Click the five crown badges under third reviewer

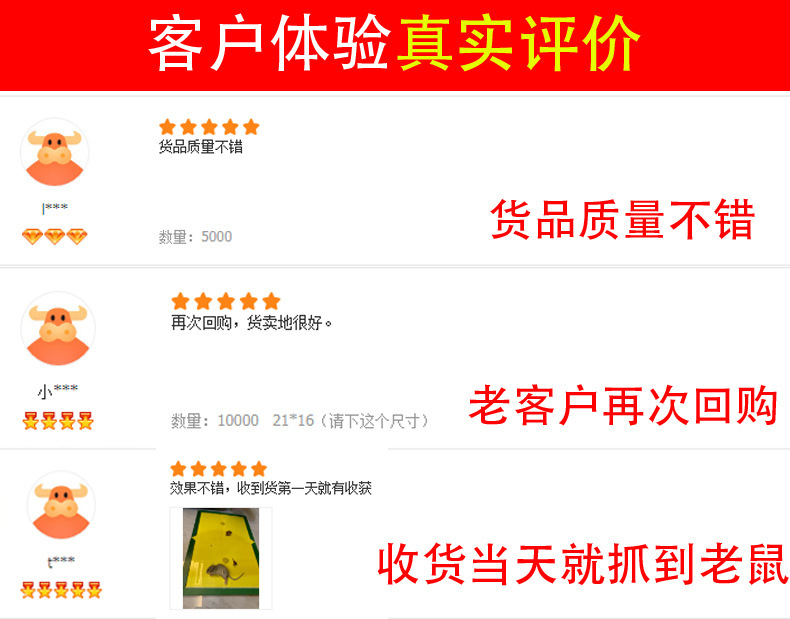61,590
